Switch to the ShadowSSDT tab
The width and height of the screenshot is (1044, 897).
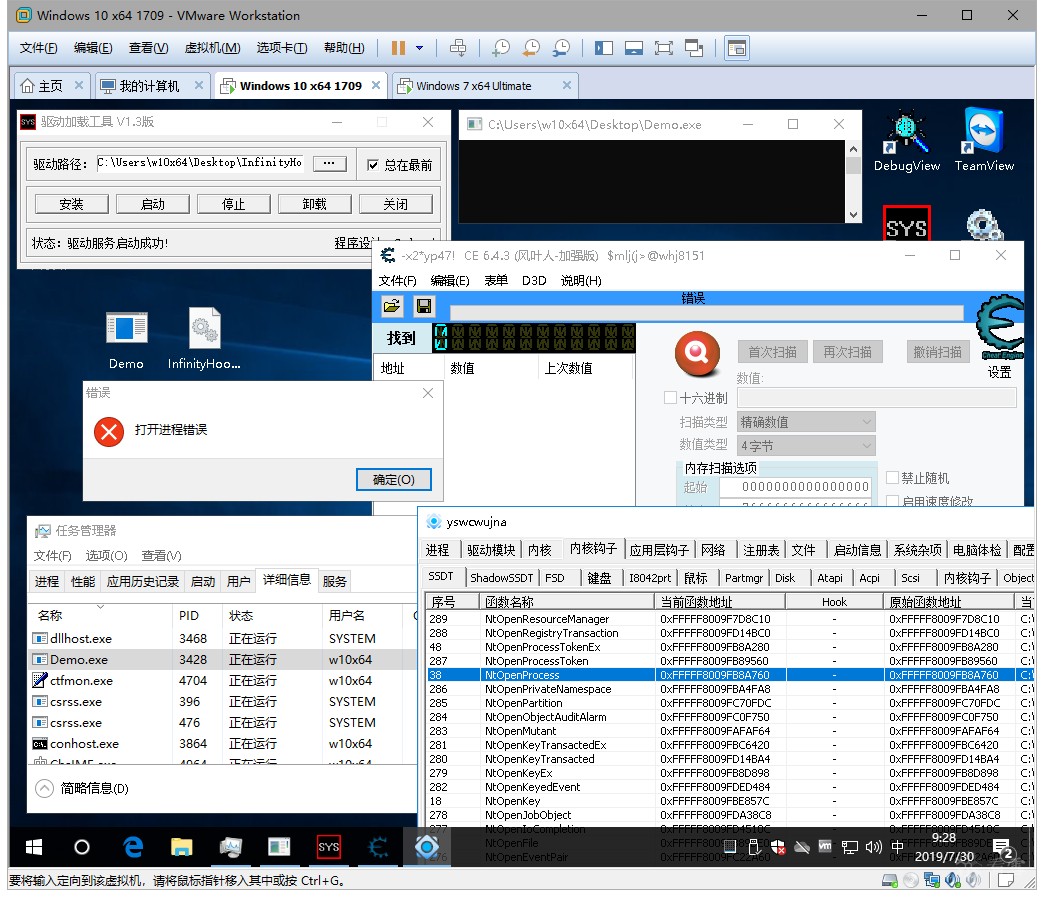click(x=501, y=578)
